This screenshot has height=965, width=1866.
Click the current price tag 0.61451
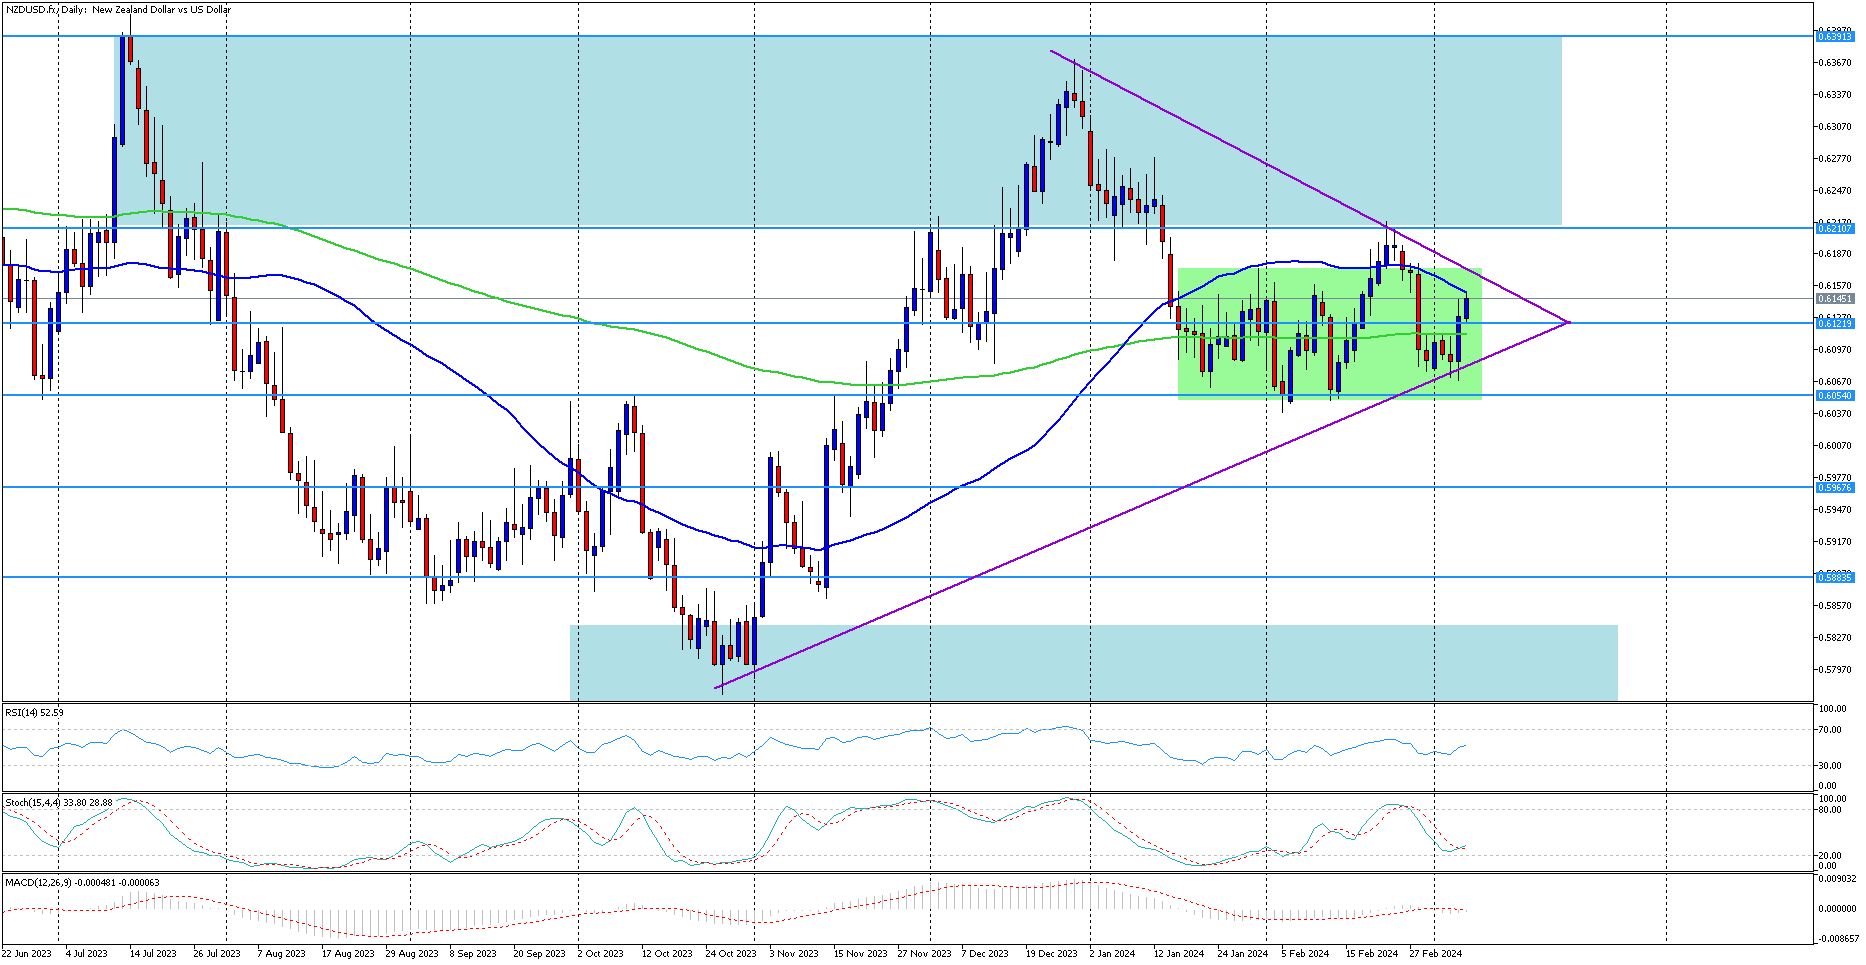click(x=1835, y=298)
